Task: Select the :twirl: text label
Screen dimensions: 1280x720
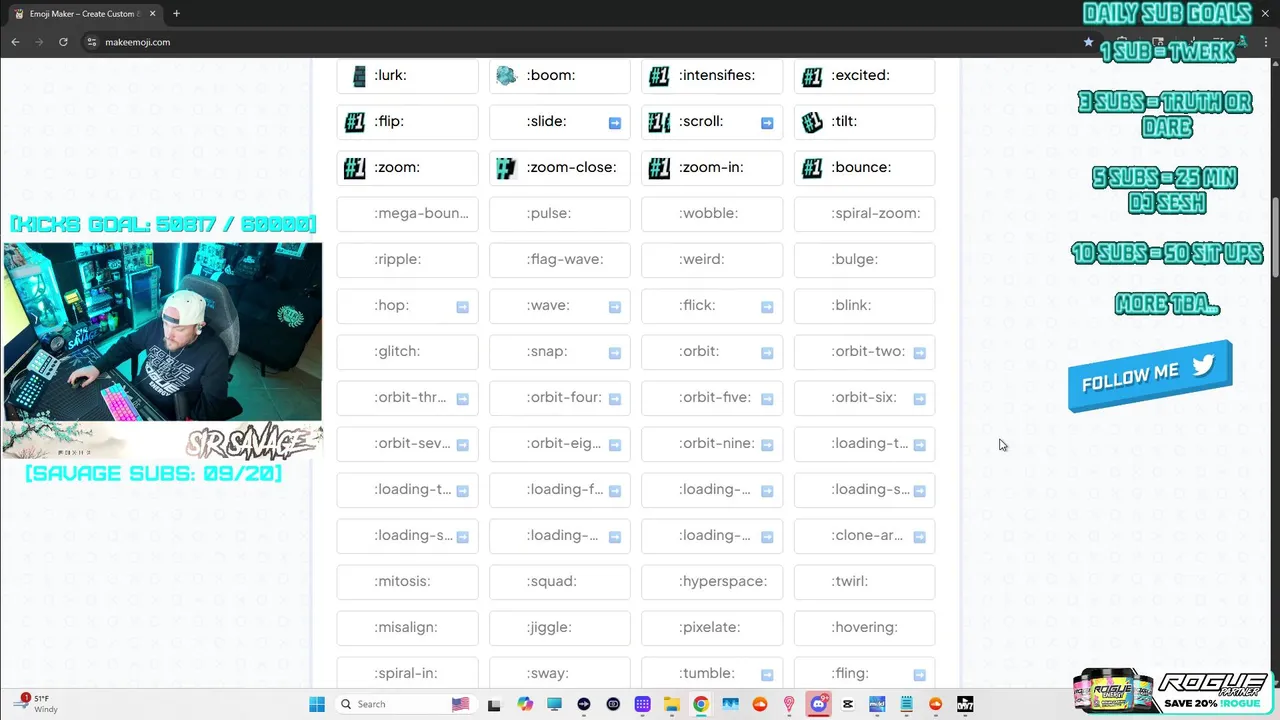Action: pos(849,581)
